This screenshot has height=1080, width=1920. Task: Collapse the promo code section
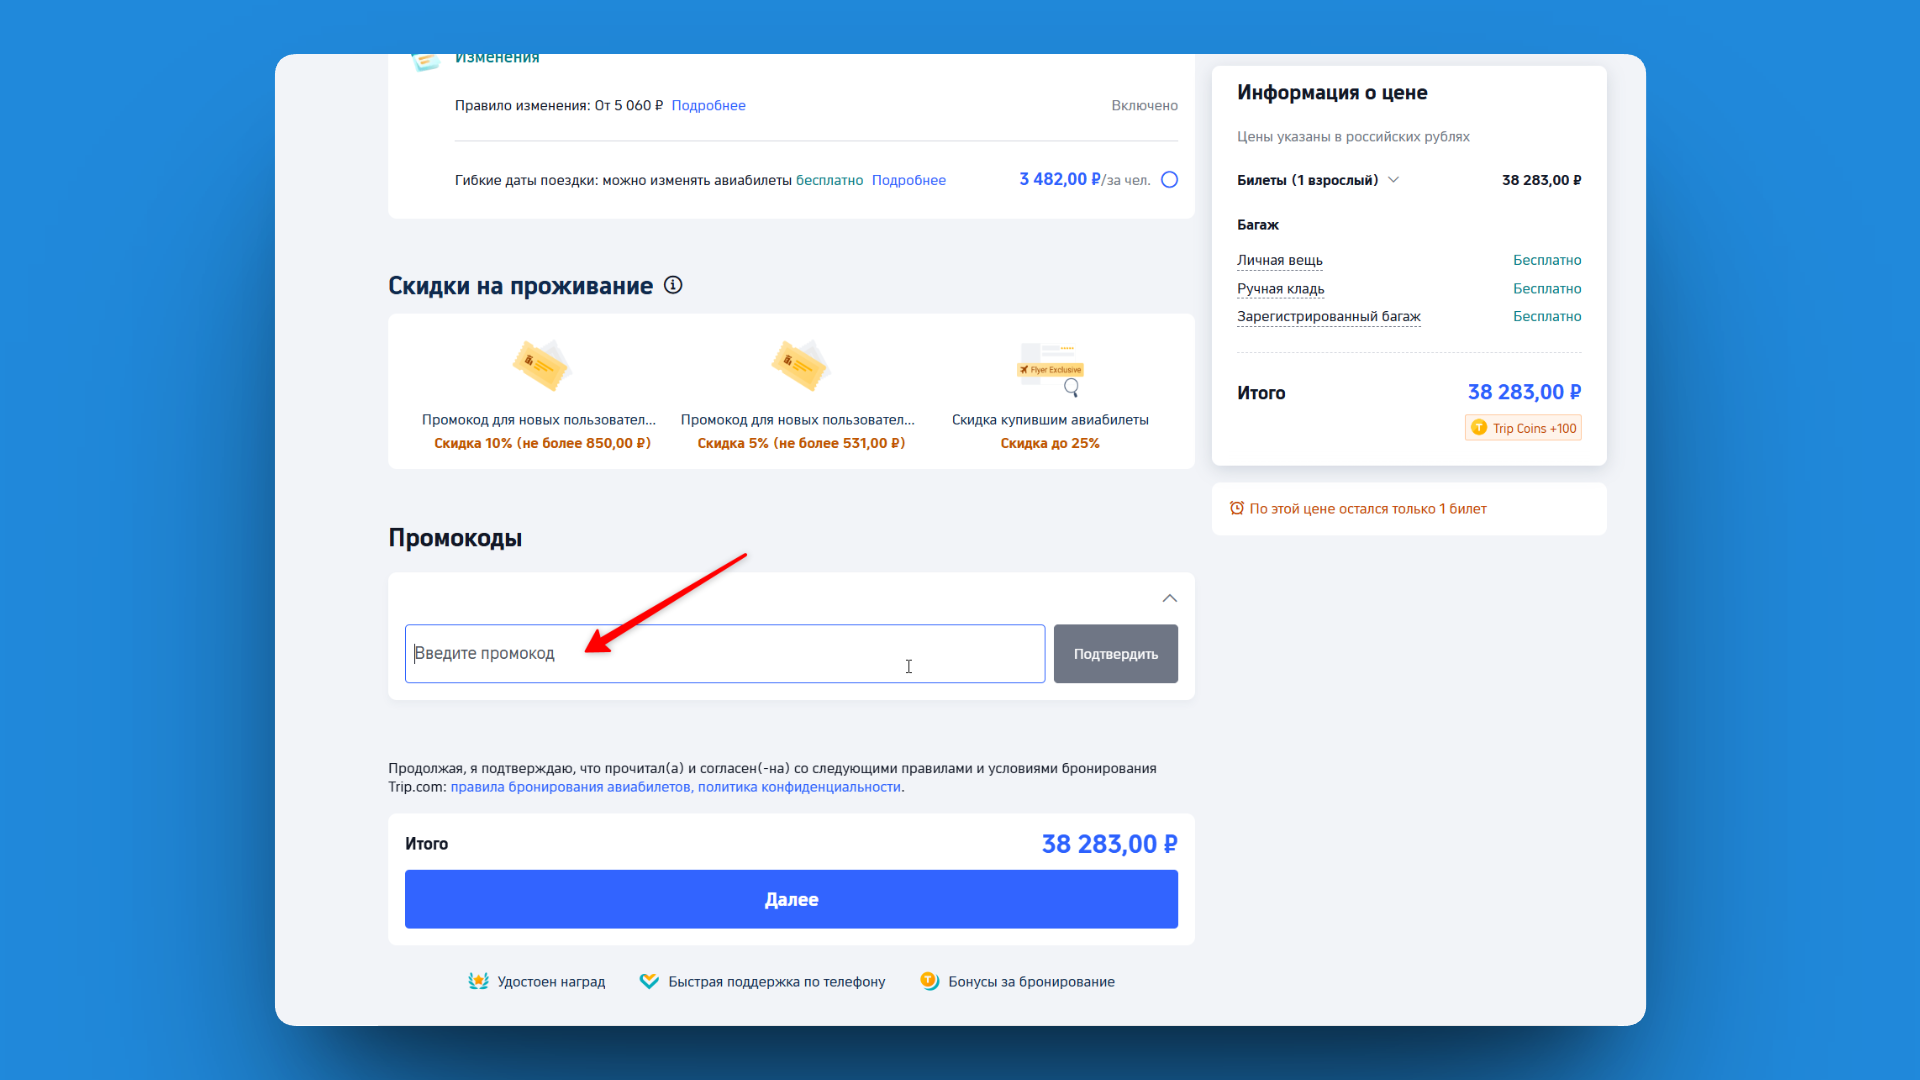tap(1169, 598)
